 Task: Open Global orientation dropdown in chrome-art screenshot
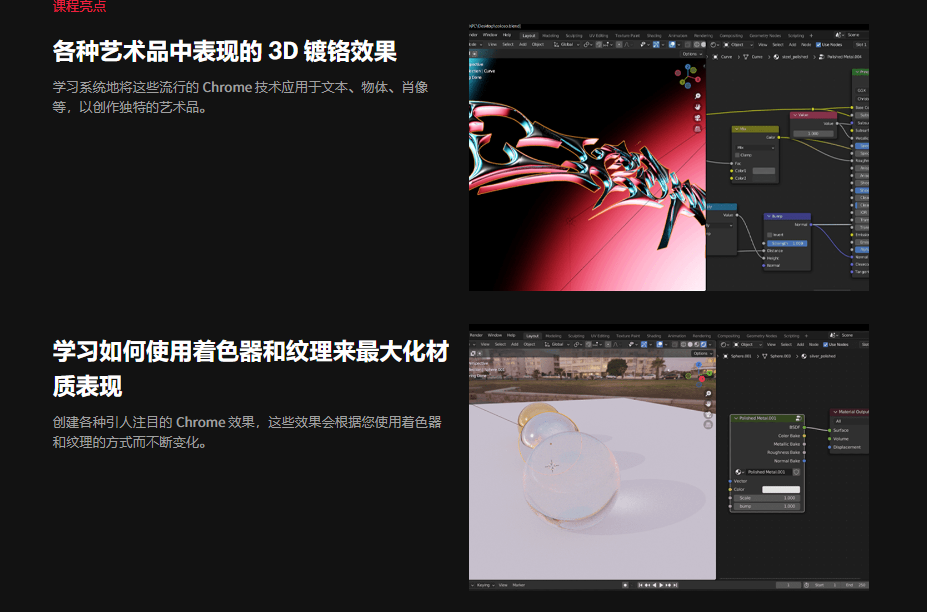566,44
